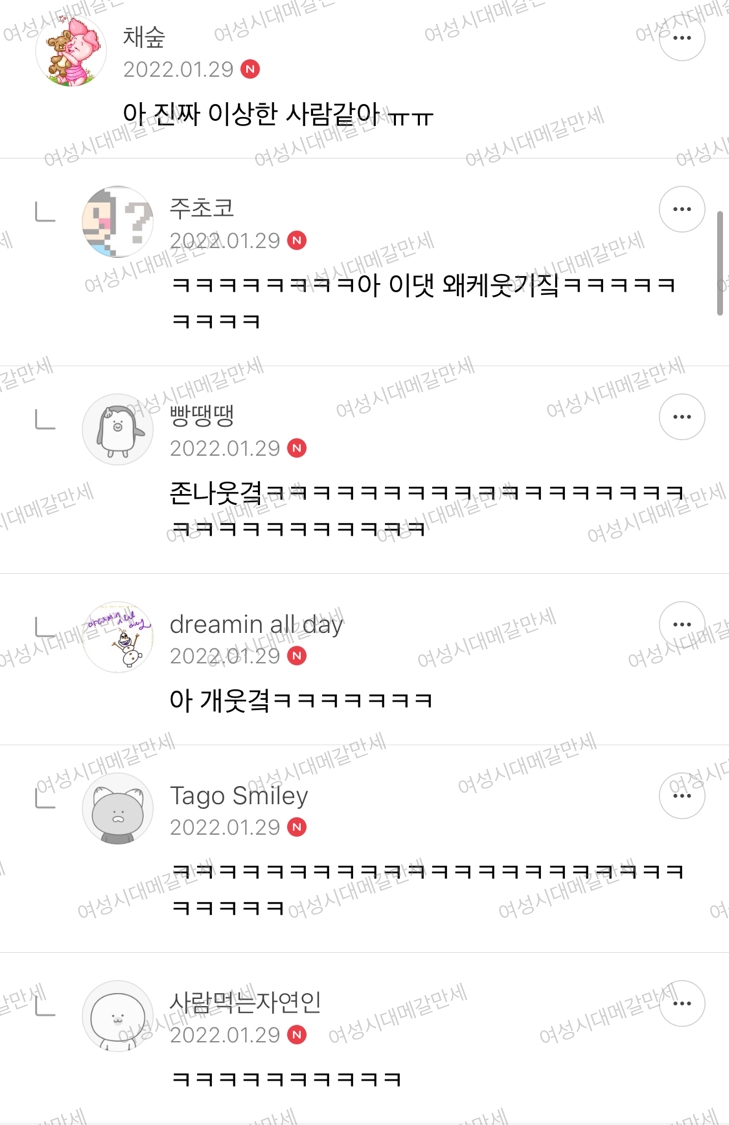Click username dreamin all day
729x1125 pixels.
256,624
